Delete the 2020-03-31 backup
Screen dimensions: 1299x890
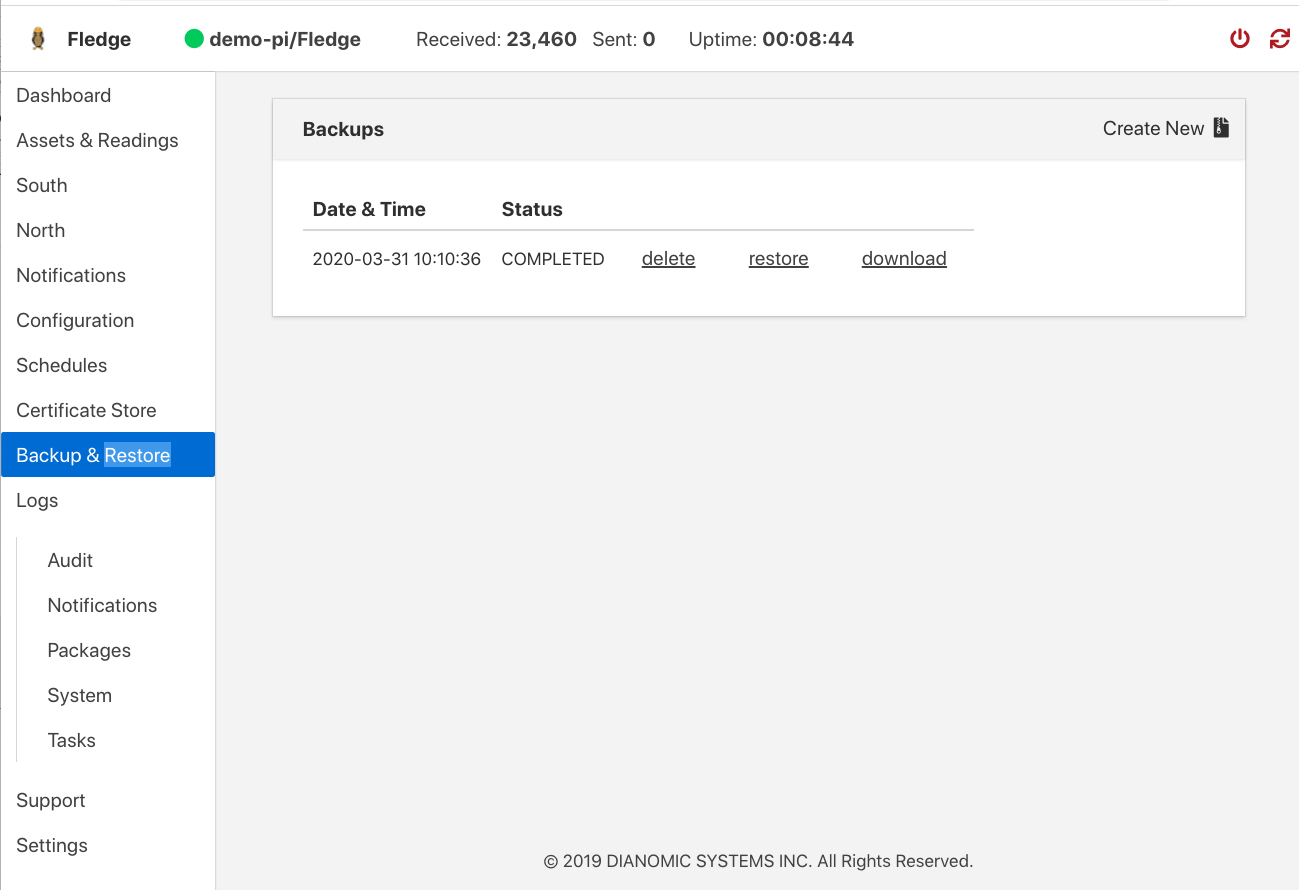click(x=668, y=259)
